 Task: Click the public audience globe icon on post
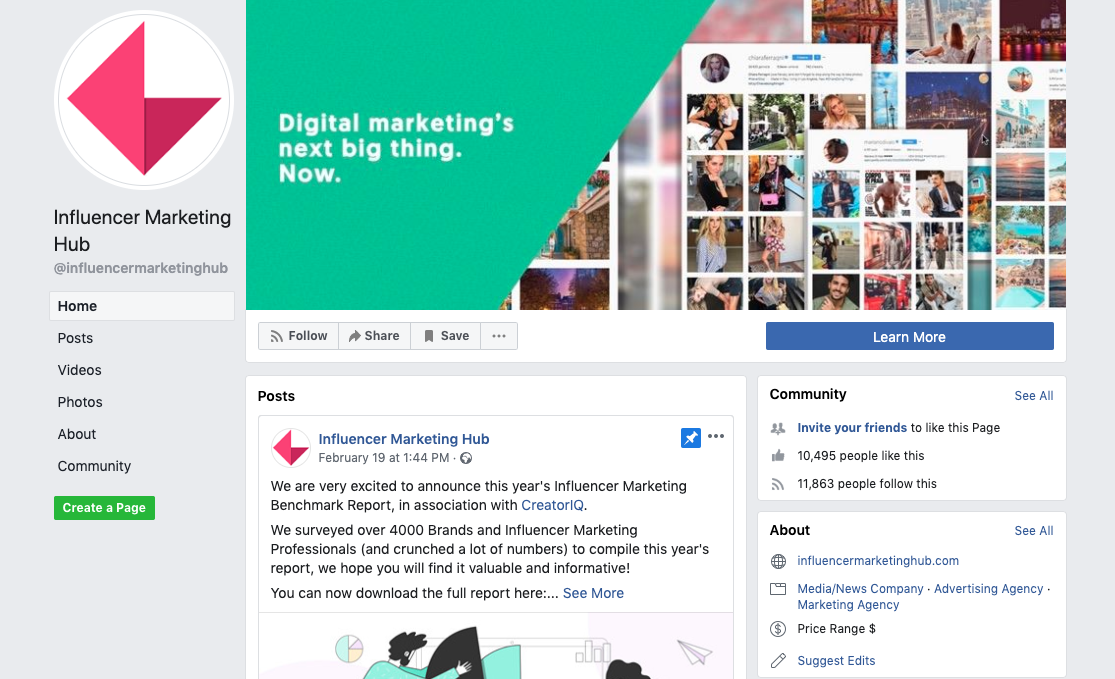[466, 458]
